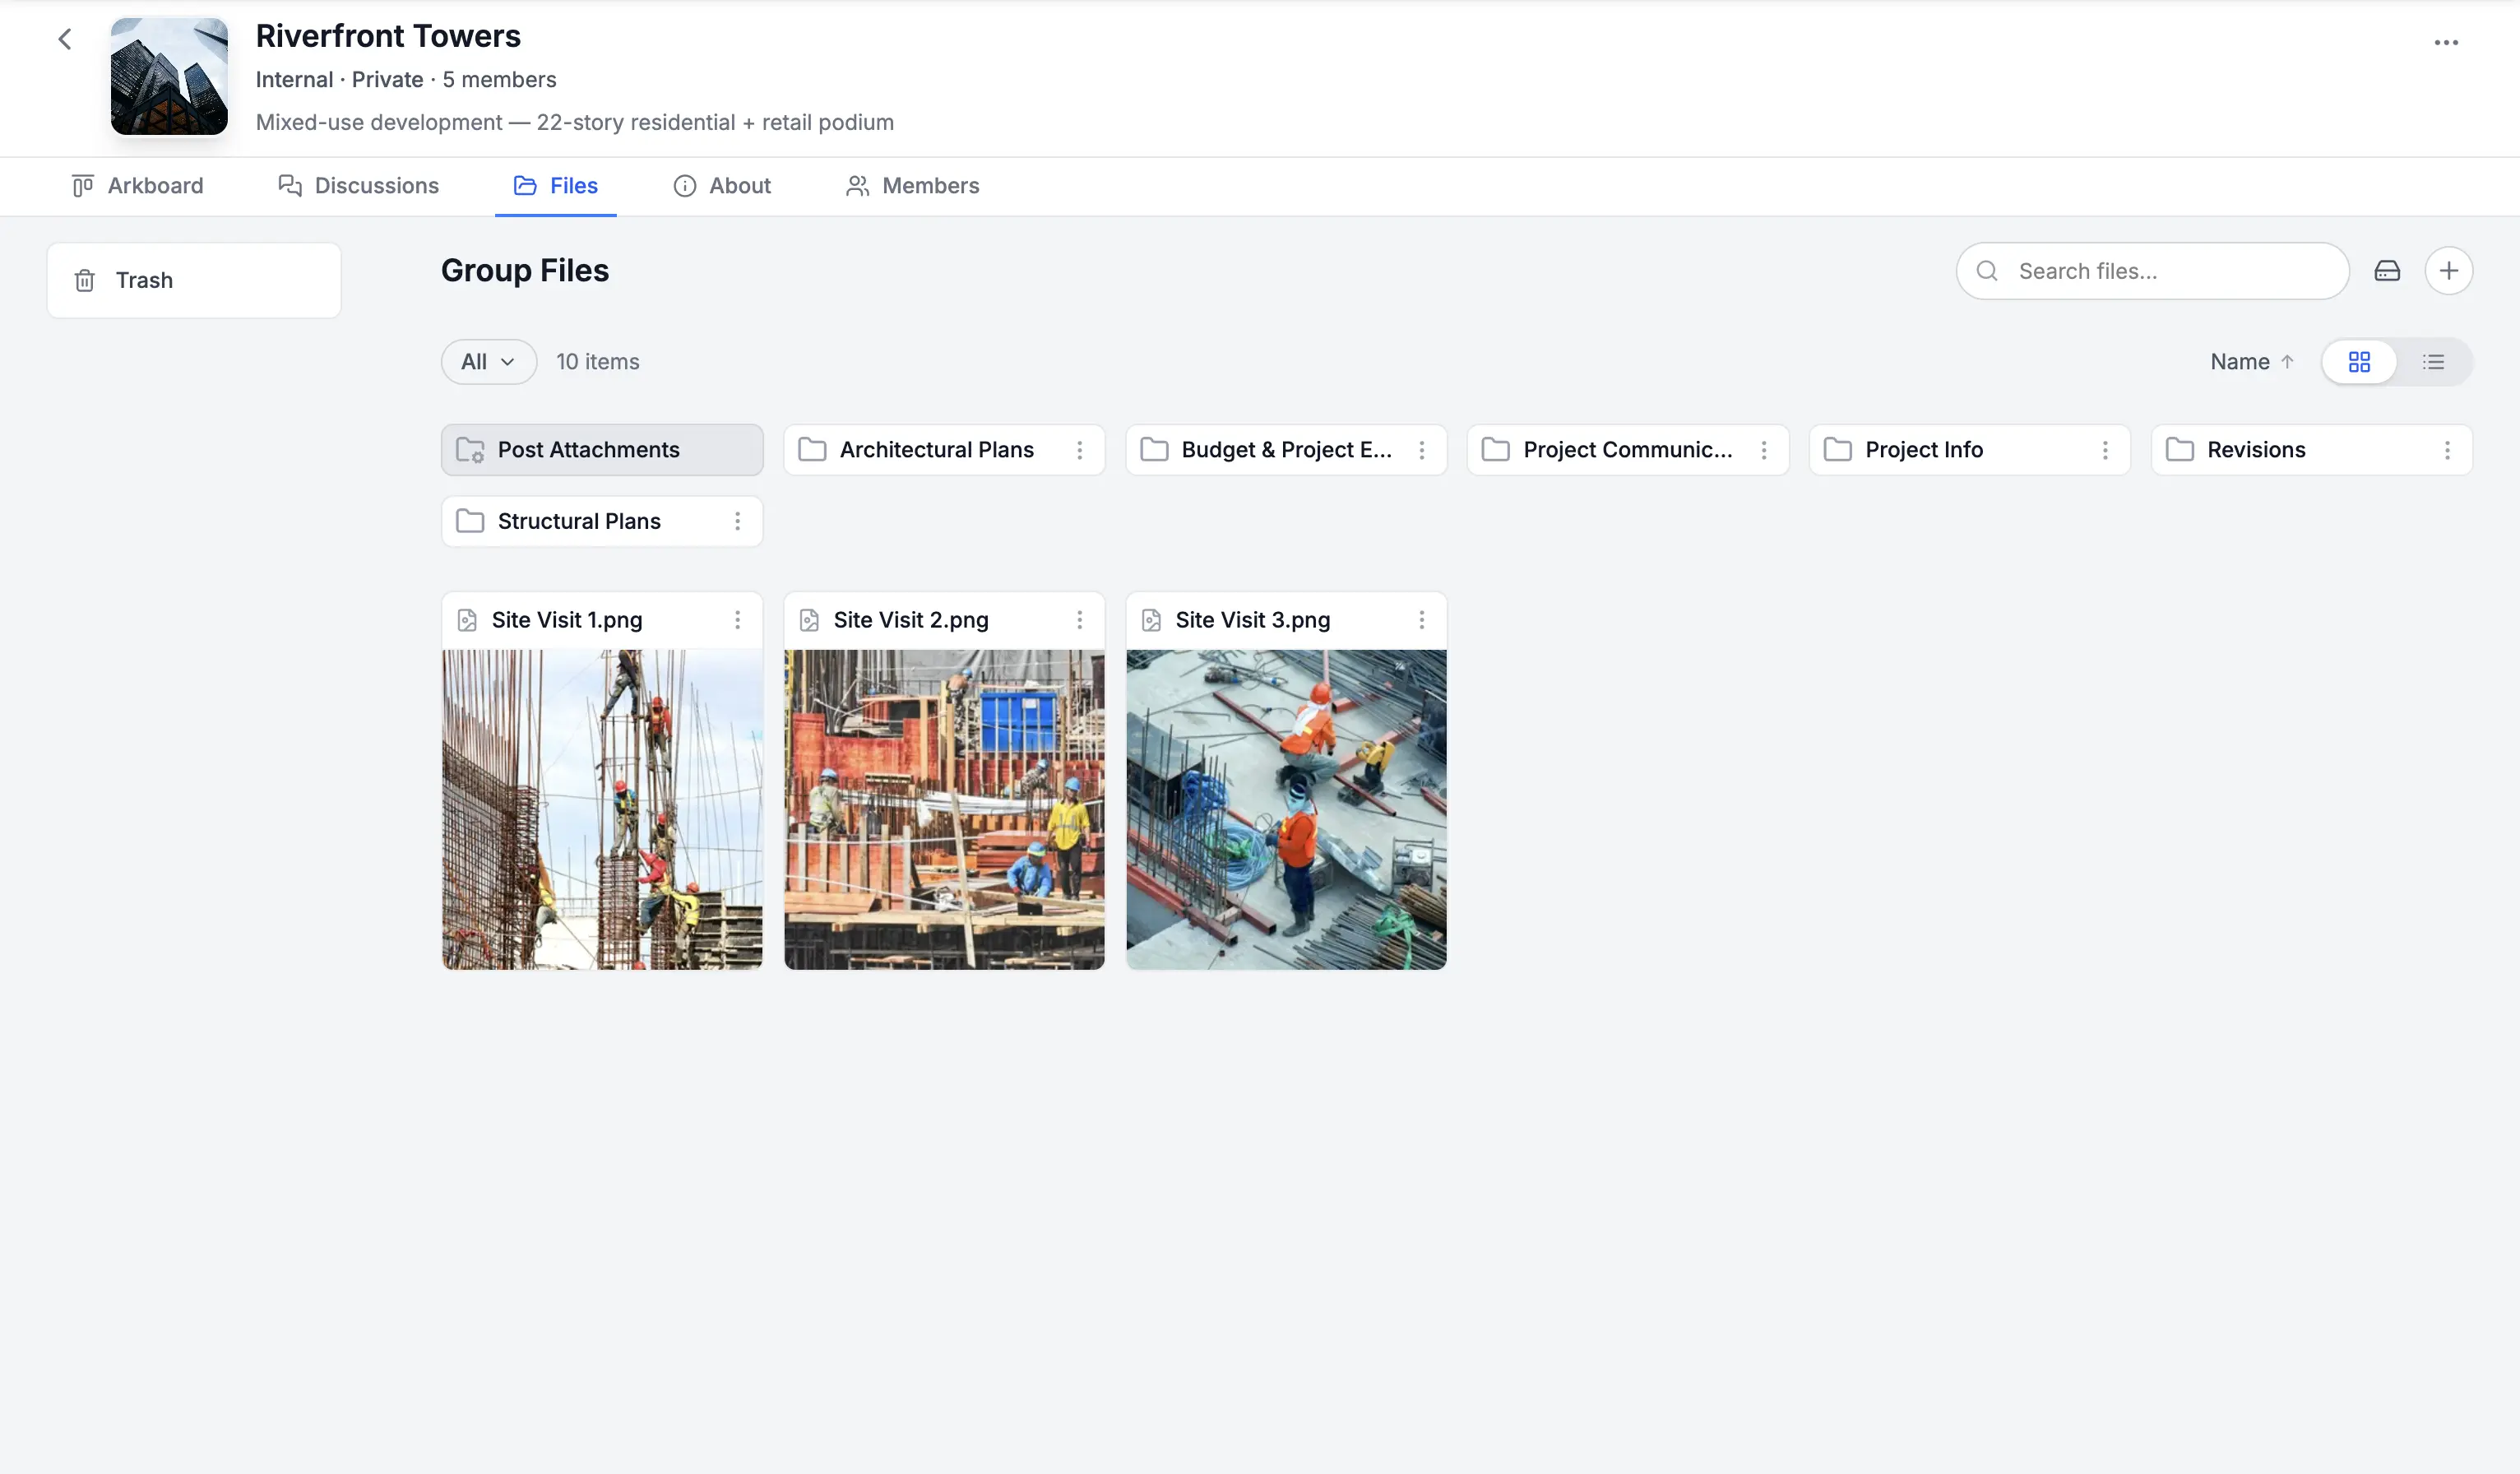Image resolution: width=2520 pixels, height=1474 pixels.
Task: Open Site Visit 2.png options menu
Action: click(1079, 620)
